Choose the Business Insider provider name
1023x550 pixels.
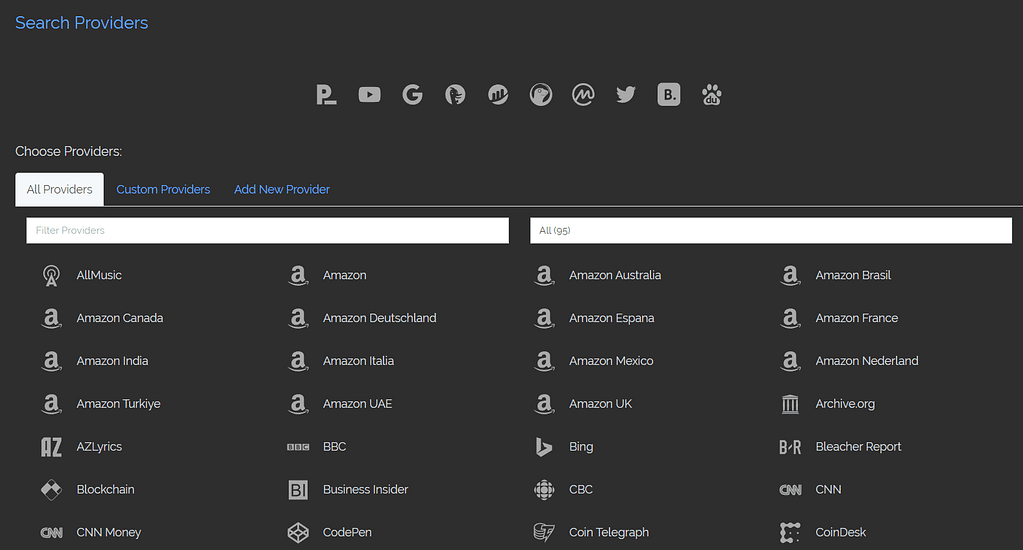[365, 489]
